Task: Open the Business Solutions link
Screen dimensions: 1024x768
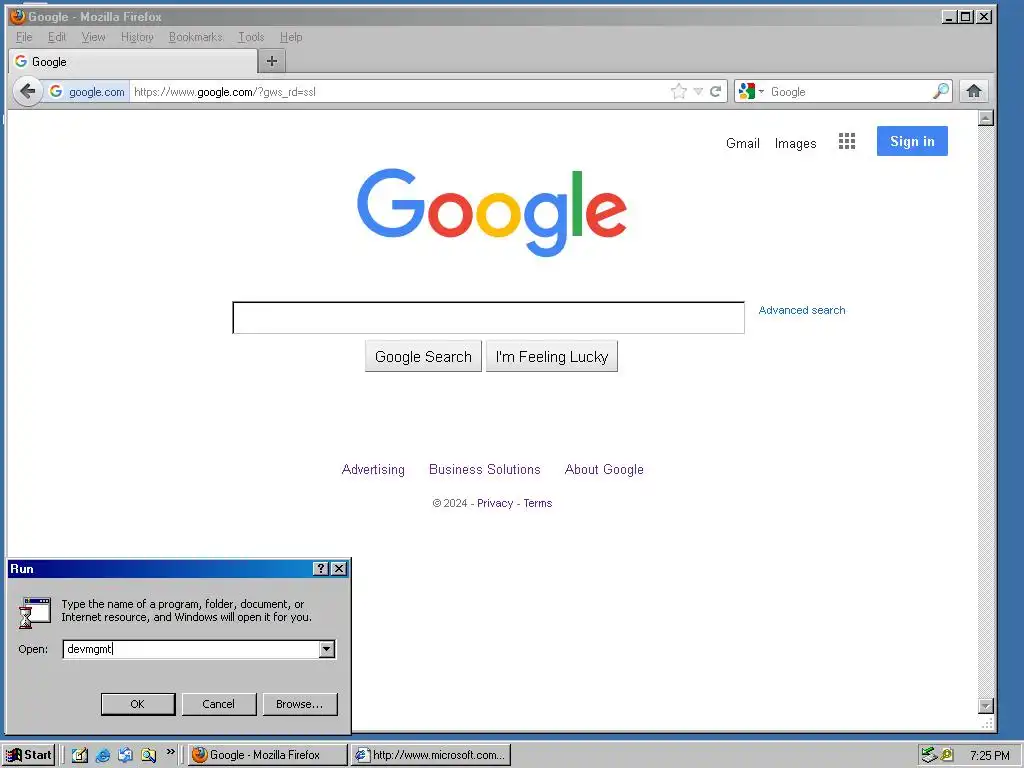Action: pyautogui.click(x=485, y=470)
